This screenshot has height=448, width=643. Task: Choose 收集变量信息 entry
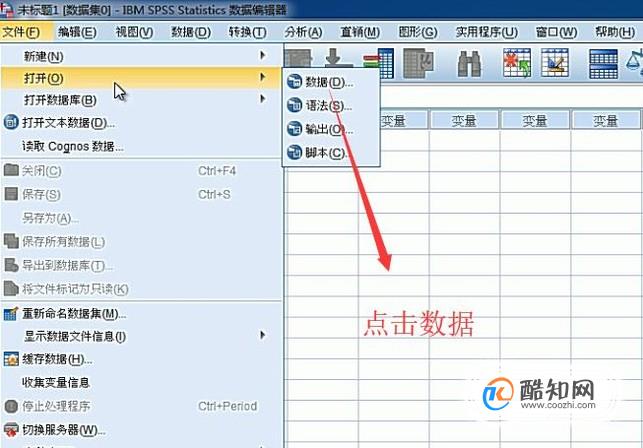(141, 383)
